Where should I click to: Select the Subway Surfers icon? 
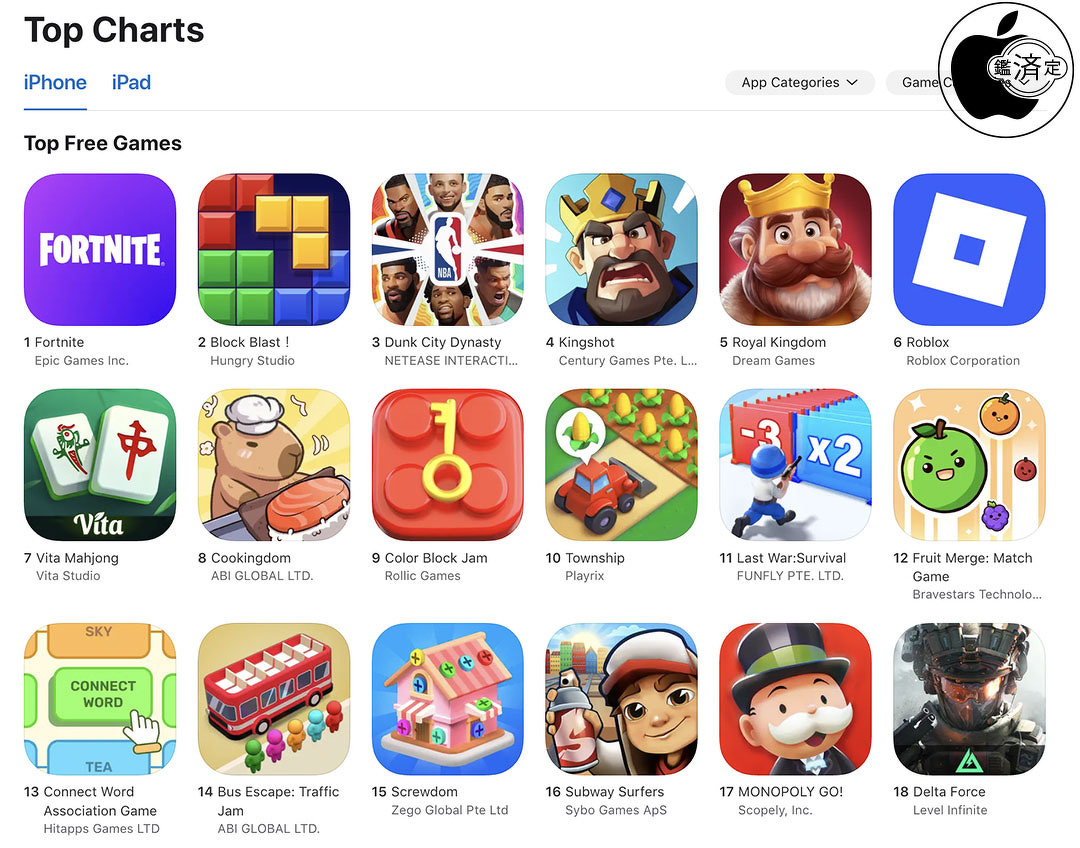click(621, 699)
